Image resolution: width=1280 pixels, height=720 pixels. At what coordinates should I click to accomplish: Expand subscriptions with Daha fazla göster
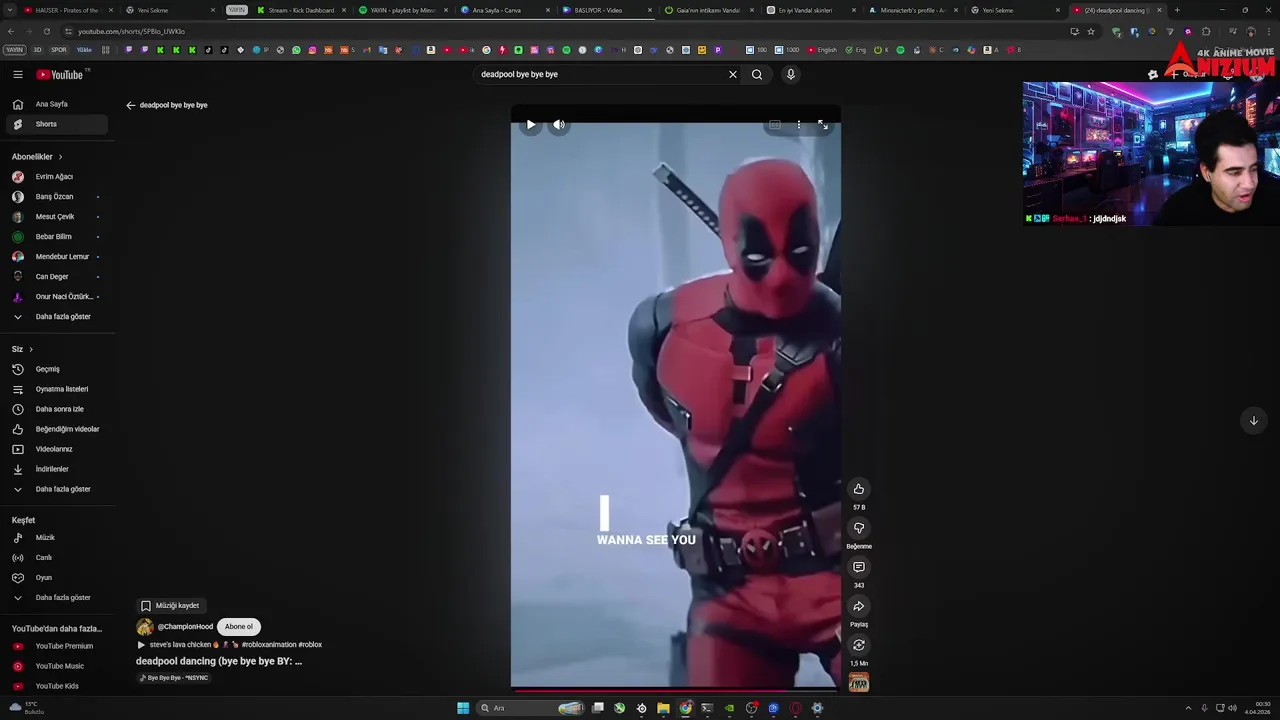[56, 317]
